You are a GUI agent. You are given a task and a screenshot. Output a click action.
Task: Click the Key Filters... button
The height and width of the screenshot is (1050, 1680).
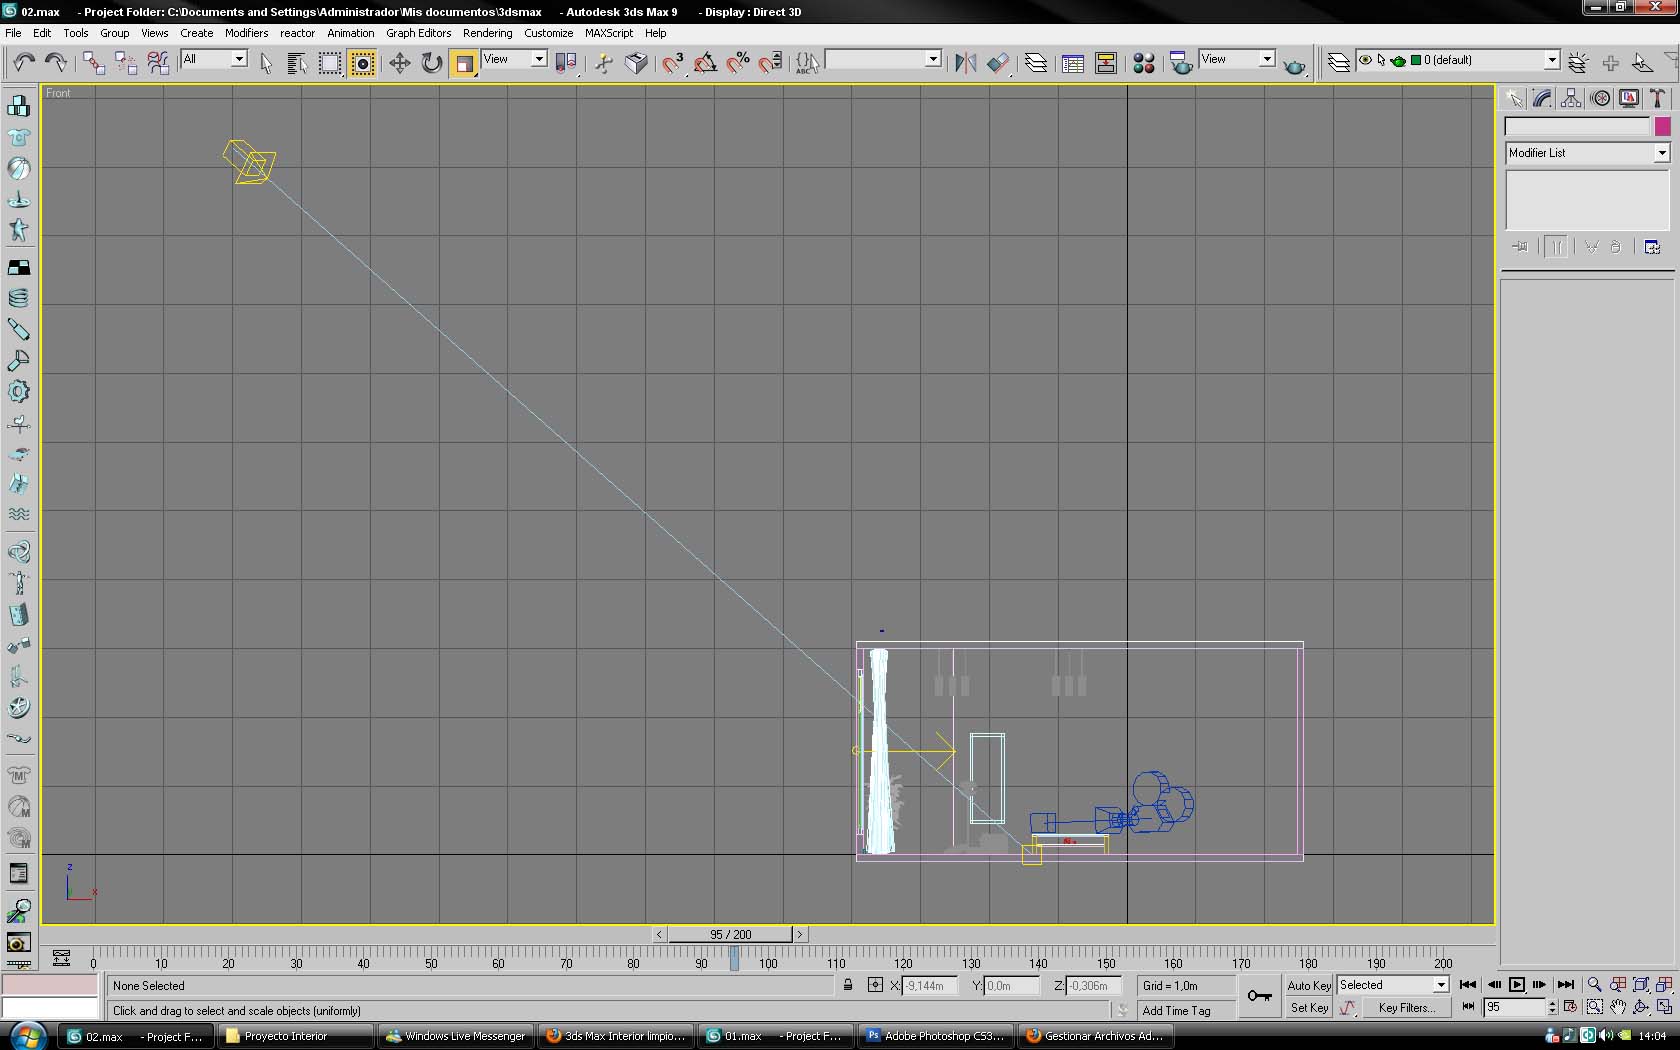(x=1406, y=1008)
